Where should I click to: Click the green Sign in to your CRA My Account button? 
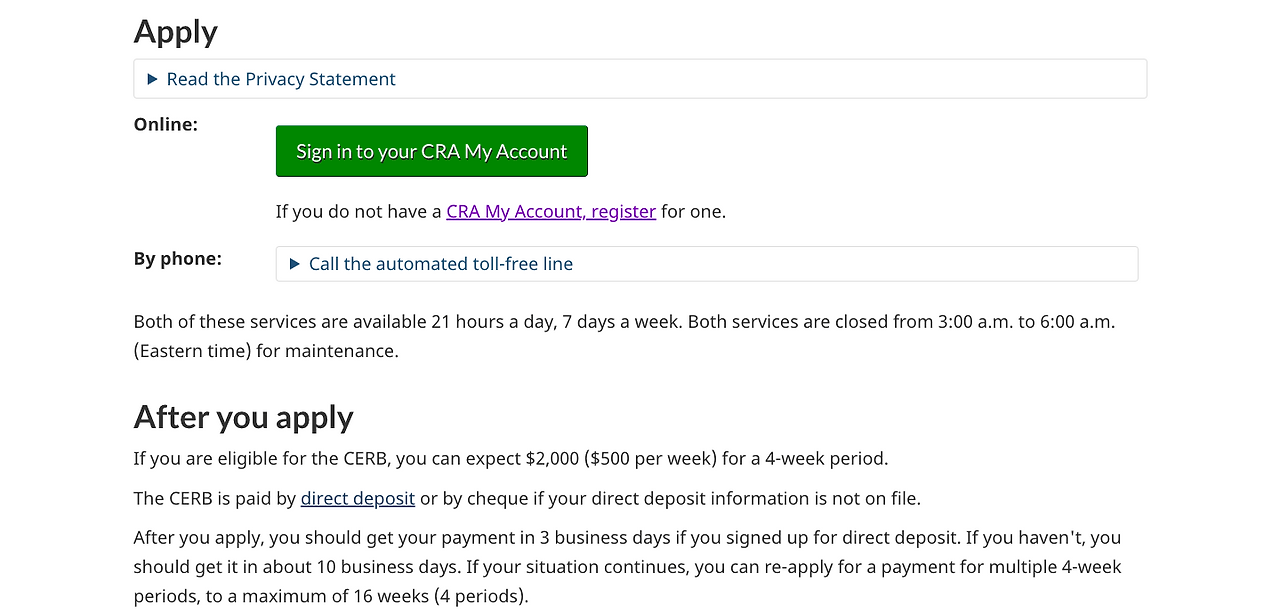432,151
